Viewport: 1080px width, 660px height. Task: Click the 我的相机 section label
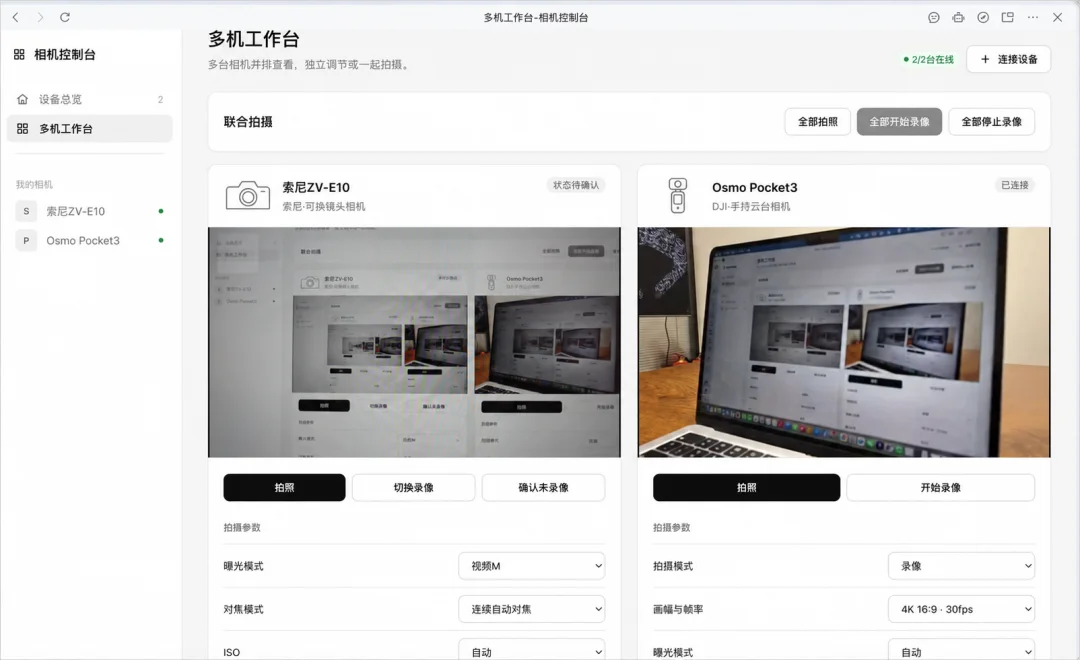tap(34, 185)
